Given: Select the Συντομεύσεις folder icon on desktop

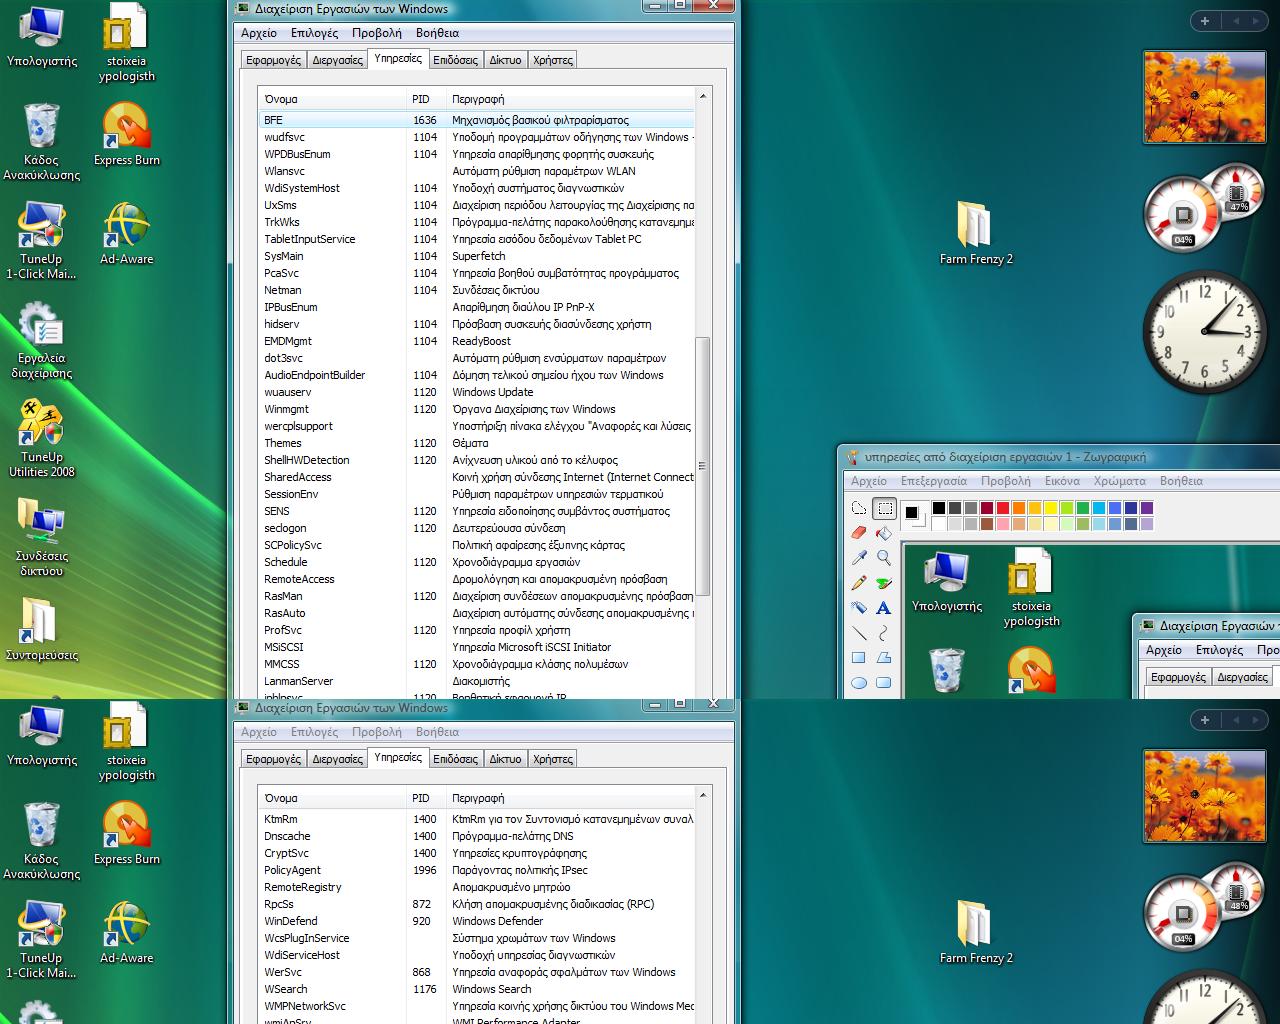Looking at the screenshot, I should click(42, 630).
